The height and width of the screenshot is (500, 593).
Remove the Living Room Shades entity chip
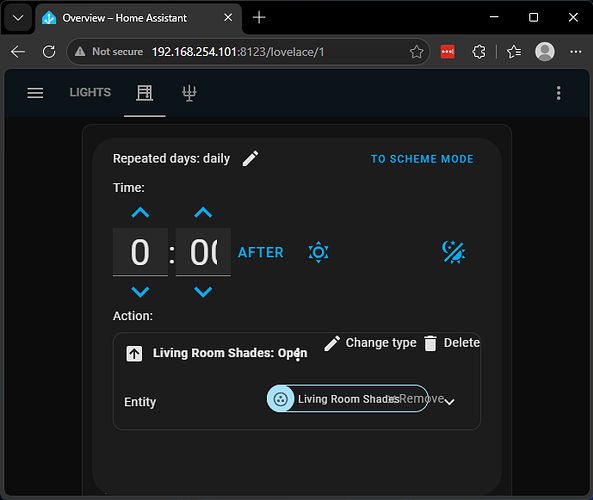pyautogui.click(x=416, y=399)
